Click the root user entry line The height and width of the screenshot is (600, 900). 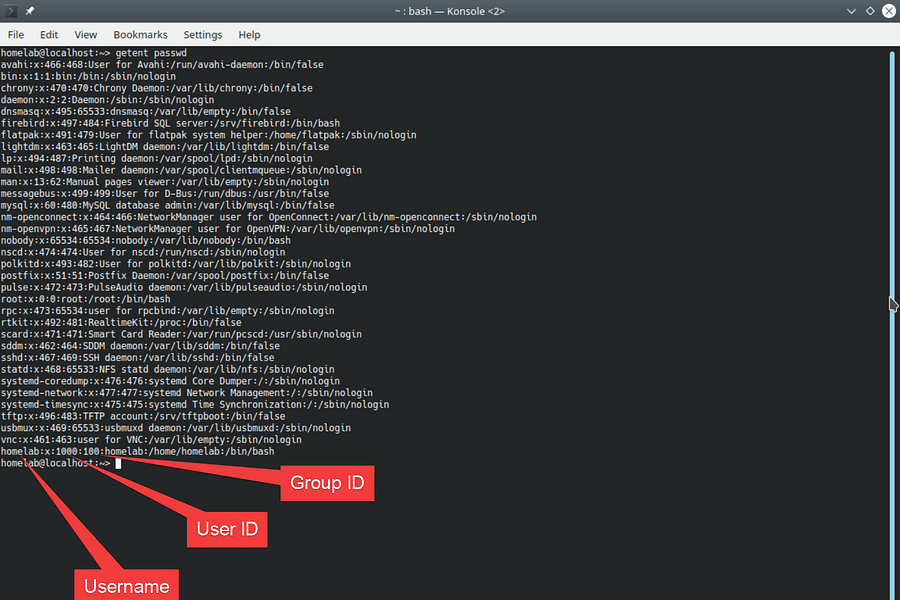pyautogui.click(x=86, y=299)
